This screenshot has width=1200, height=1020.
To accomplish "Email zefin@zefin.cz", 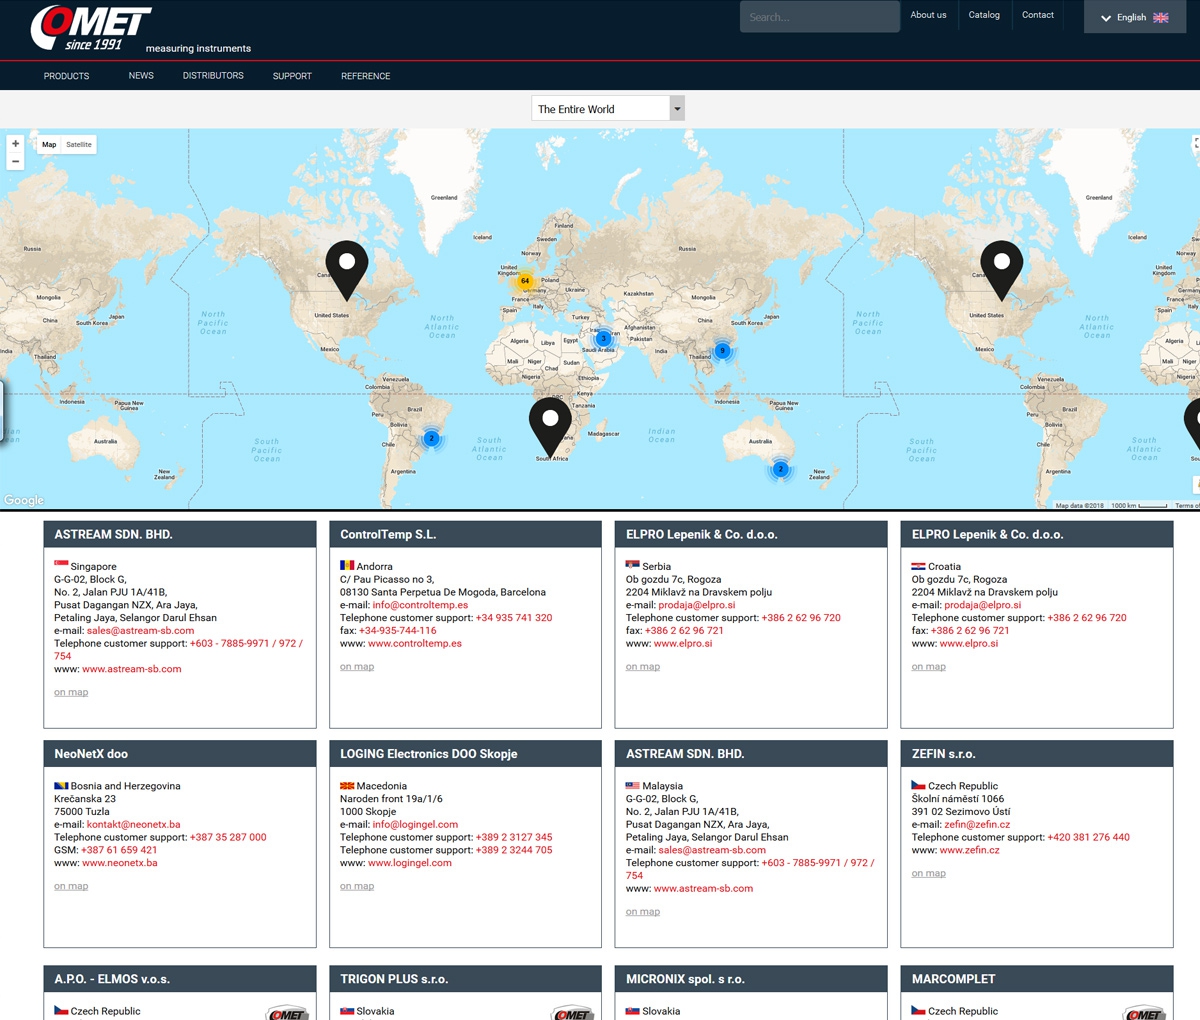I will pos(977,825).
